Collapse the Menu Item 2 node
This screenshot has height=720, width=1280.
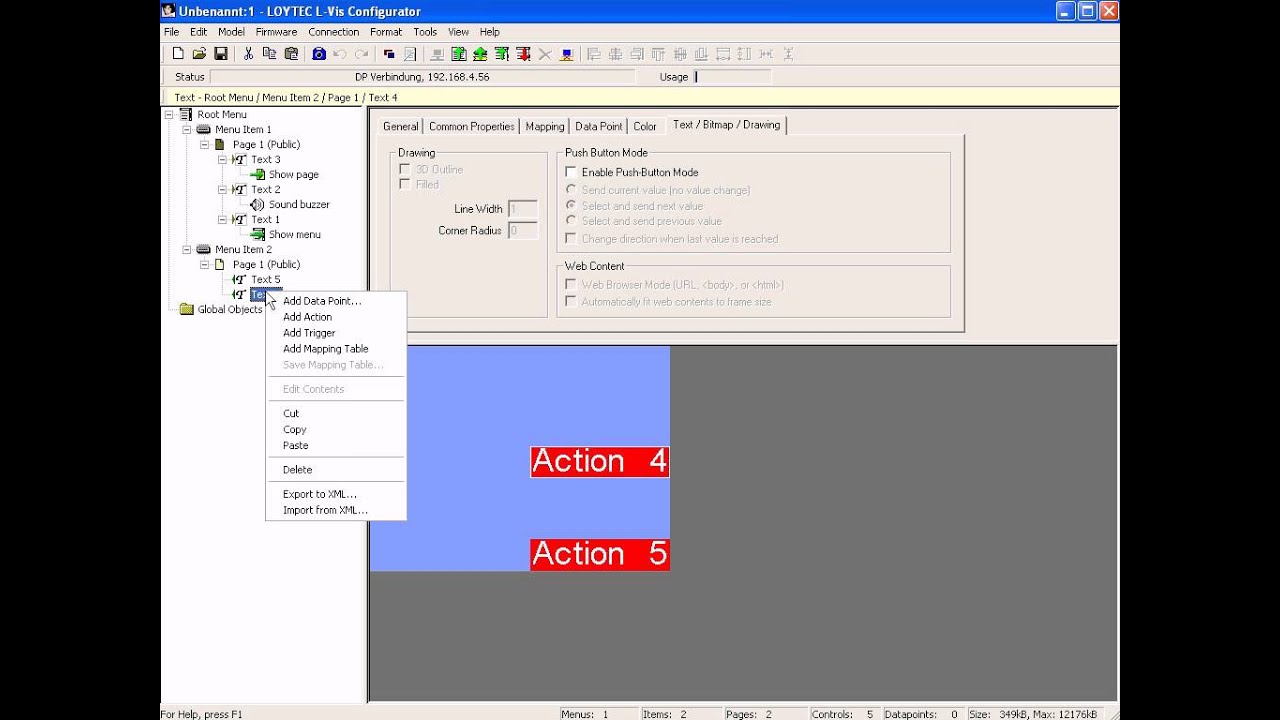click(187, 249)
